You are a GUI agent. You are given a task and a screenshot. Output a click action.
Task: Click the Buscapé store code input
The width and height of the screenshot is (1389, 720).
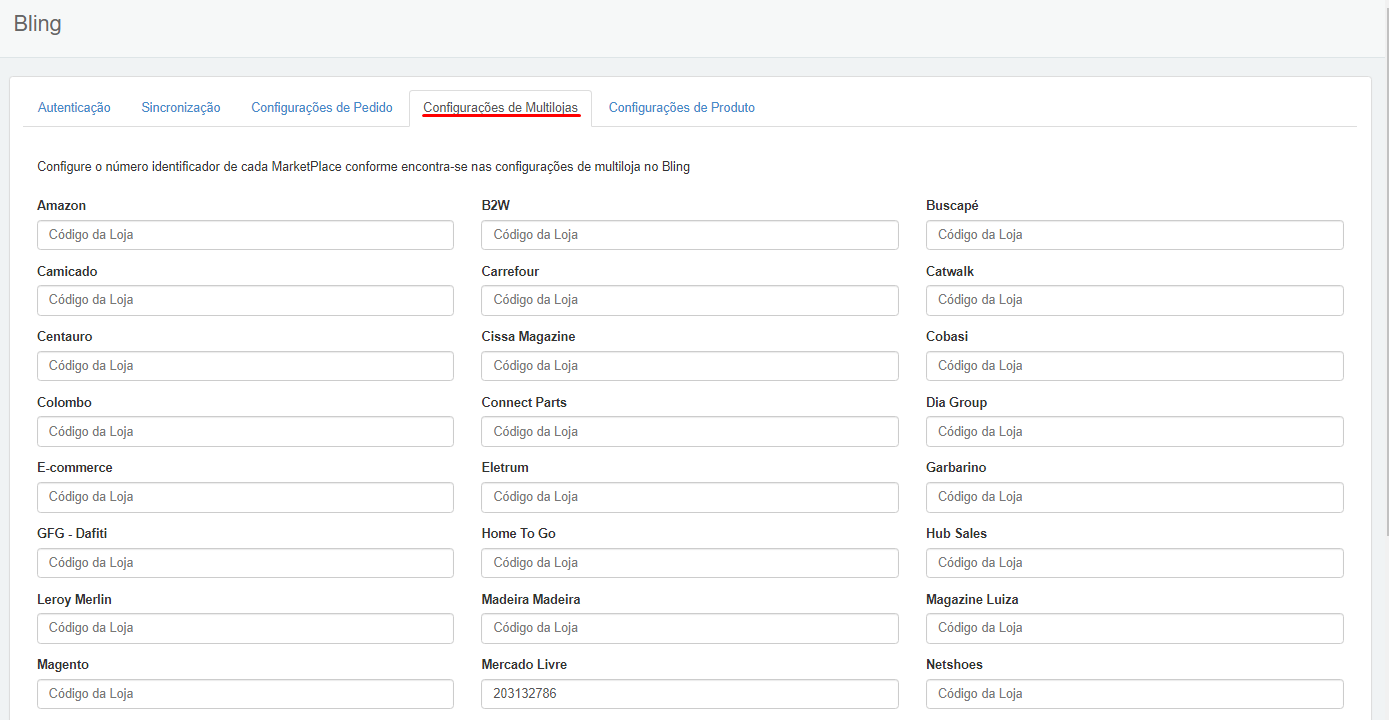1135,235
